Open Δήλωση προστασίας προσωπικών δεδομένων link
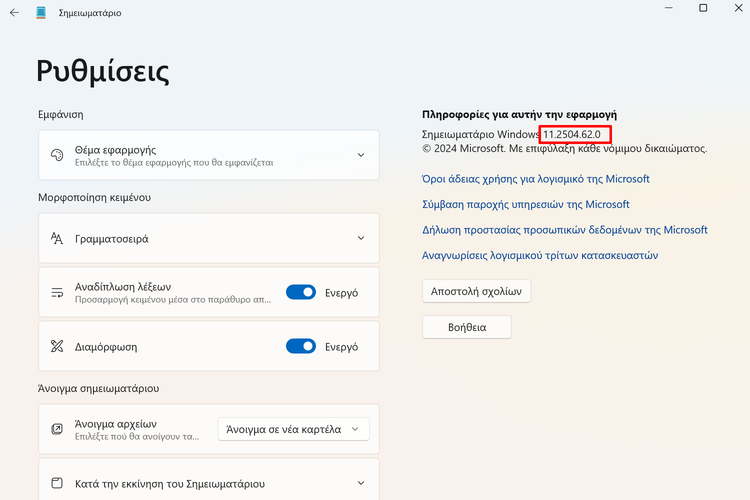 564,230
